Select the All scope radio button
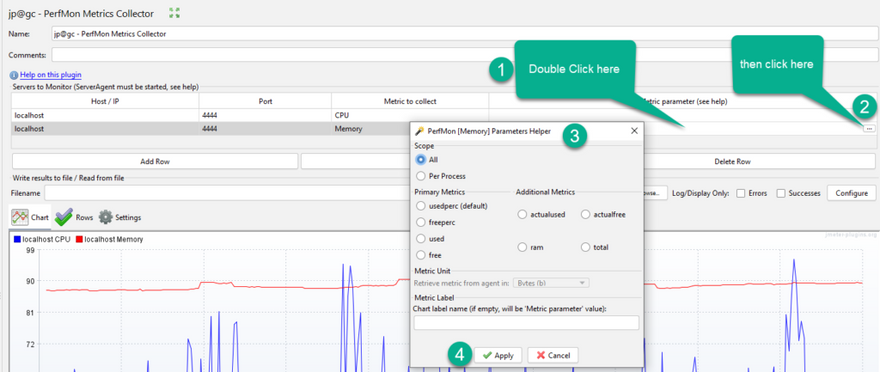Screen dimensions: 880x372 [420, 160]
